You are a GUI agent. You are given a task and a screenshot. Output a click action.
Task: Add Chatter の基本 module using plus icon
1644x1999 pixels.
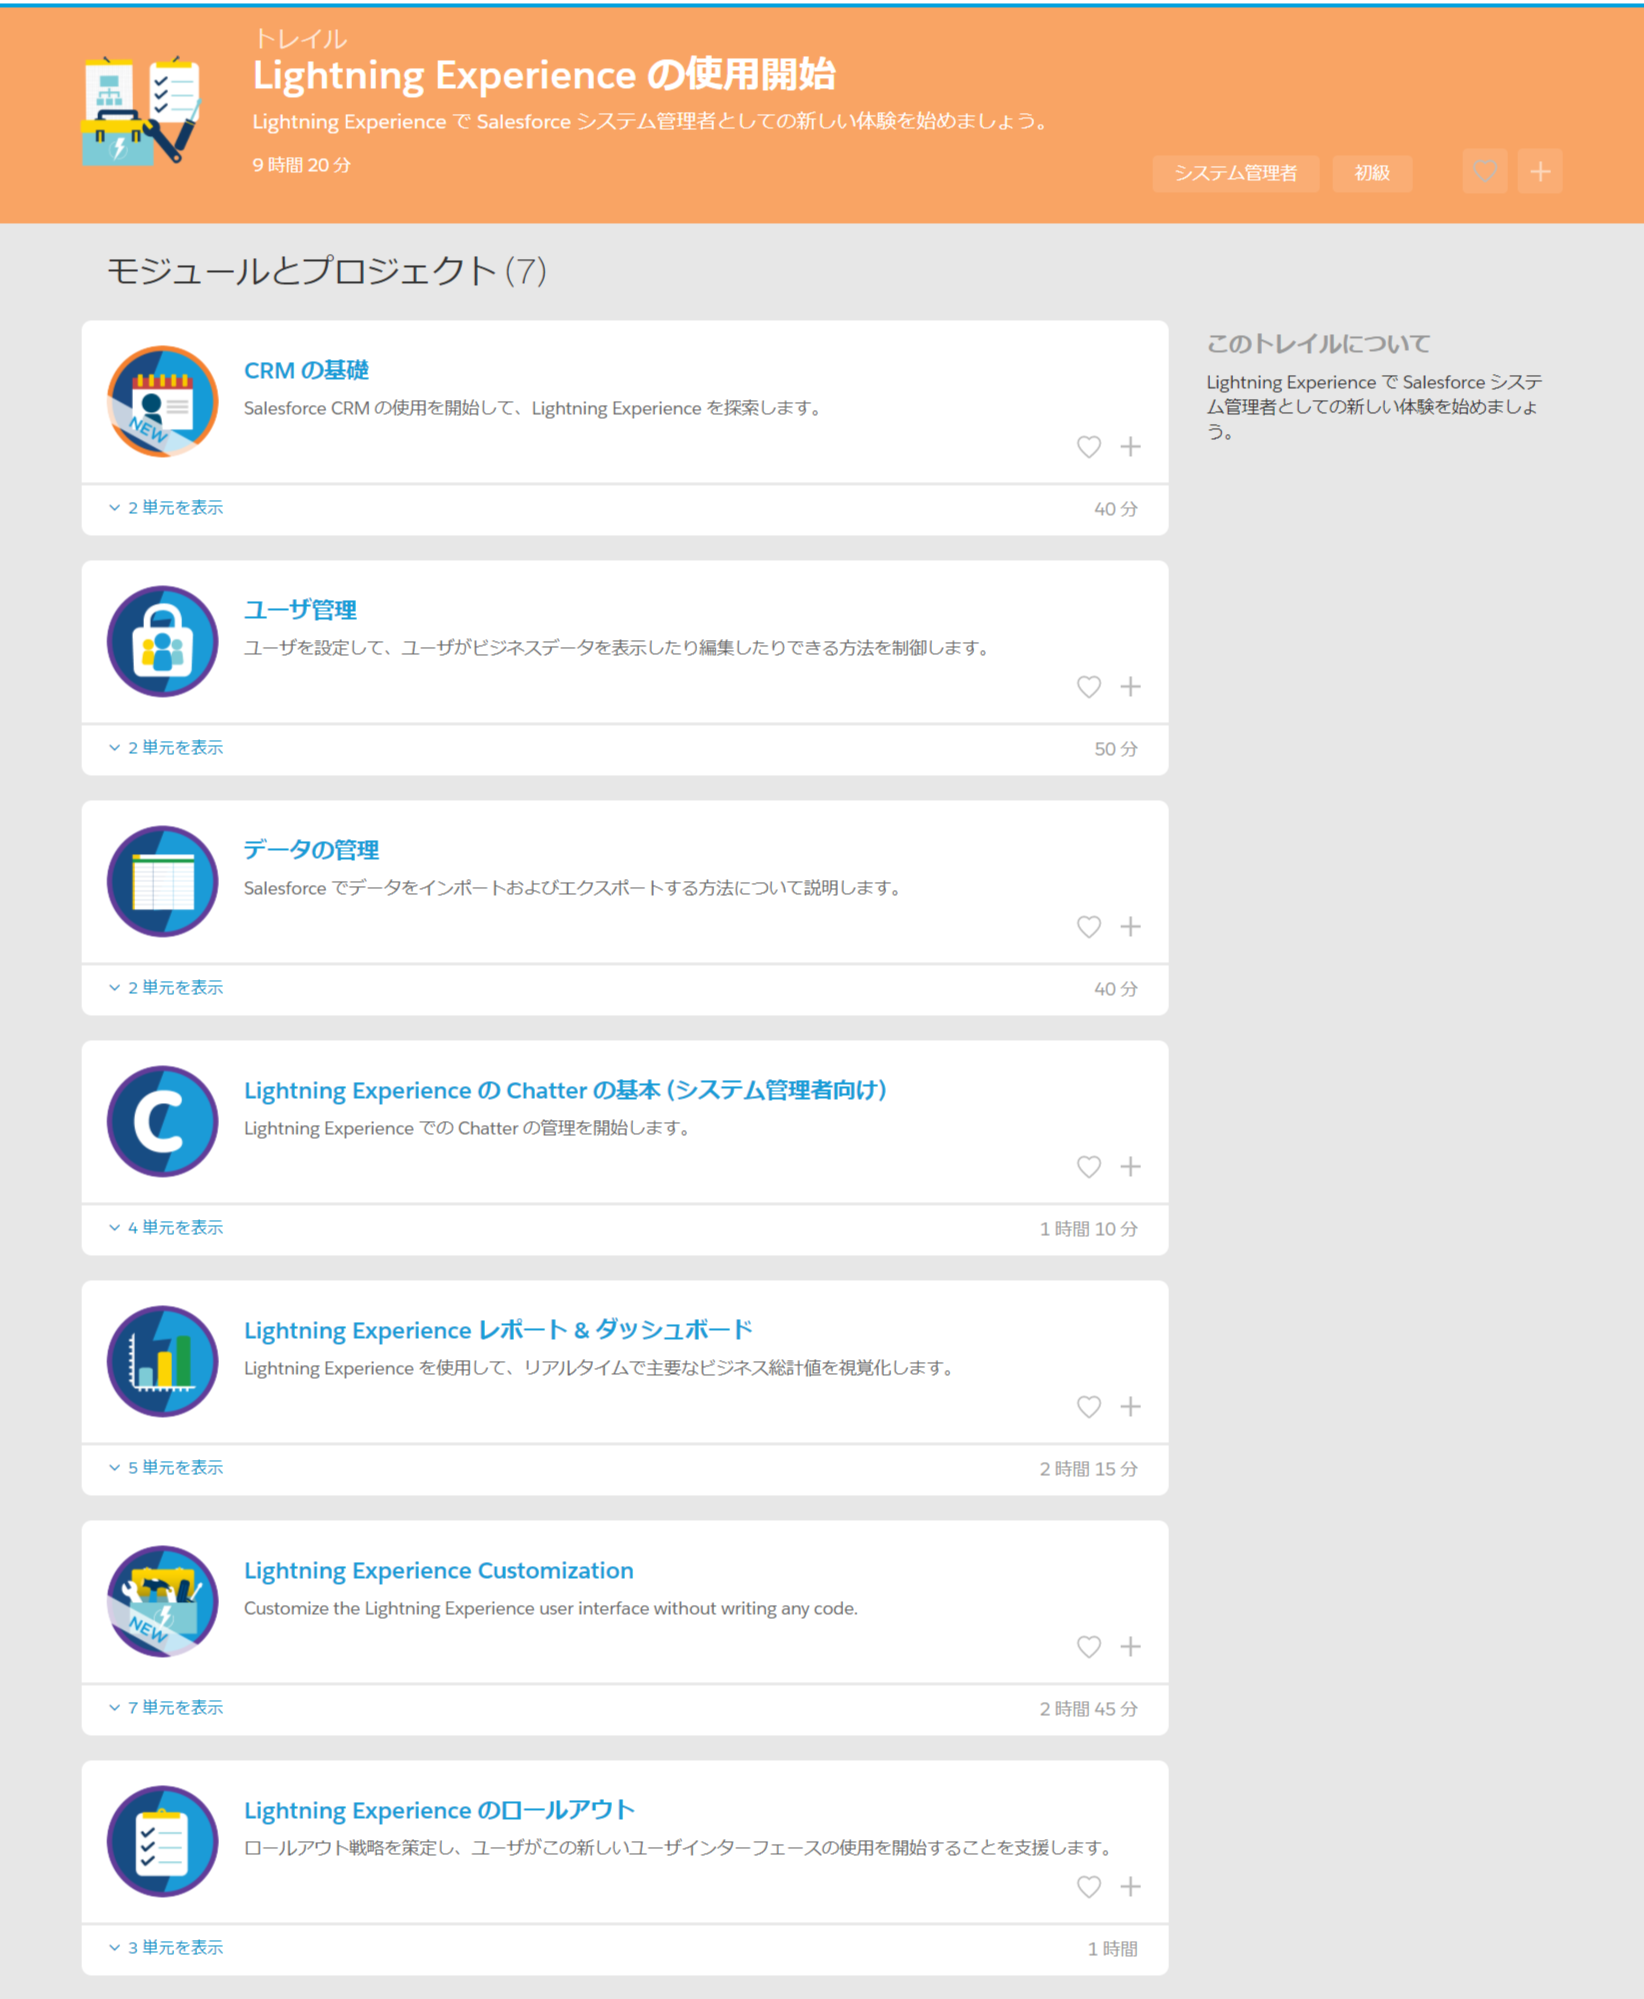[1130, 1166]
